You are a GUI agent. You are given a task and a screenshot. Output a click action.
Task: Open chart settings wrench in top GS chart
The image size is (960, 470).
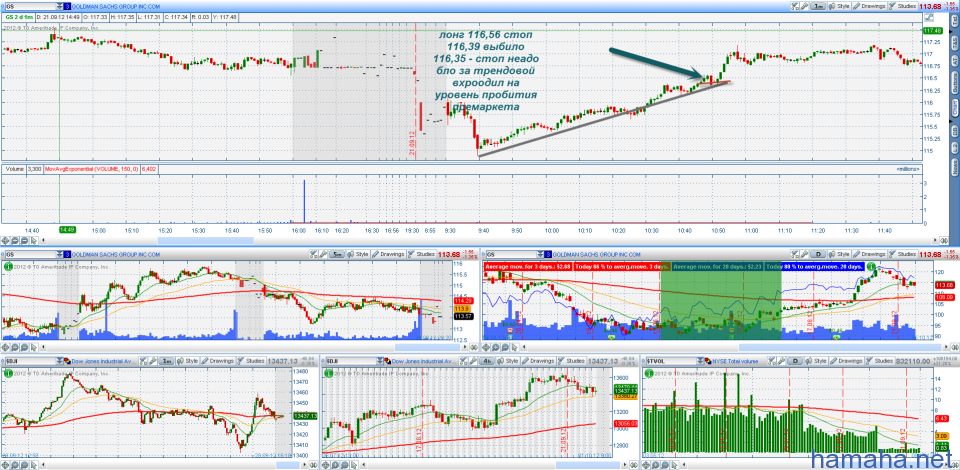click(804, 6)
